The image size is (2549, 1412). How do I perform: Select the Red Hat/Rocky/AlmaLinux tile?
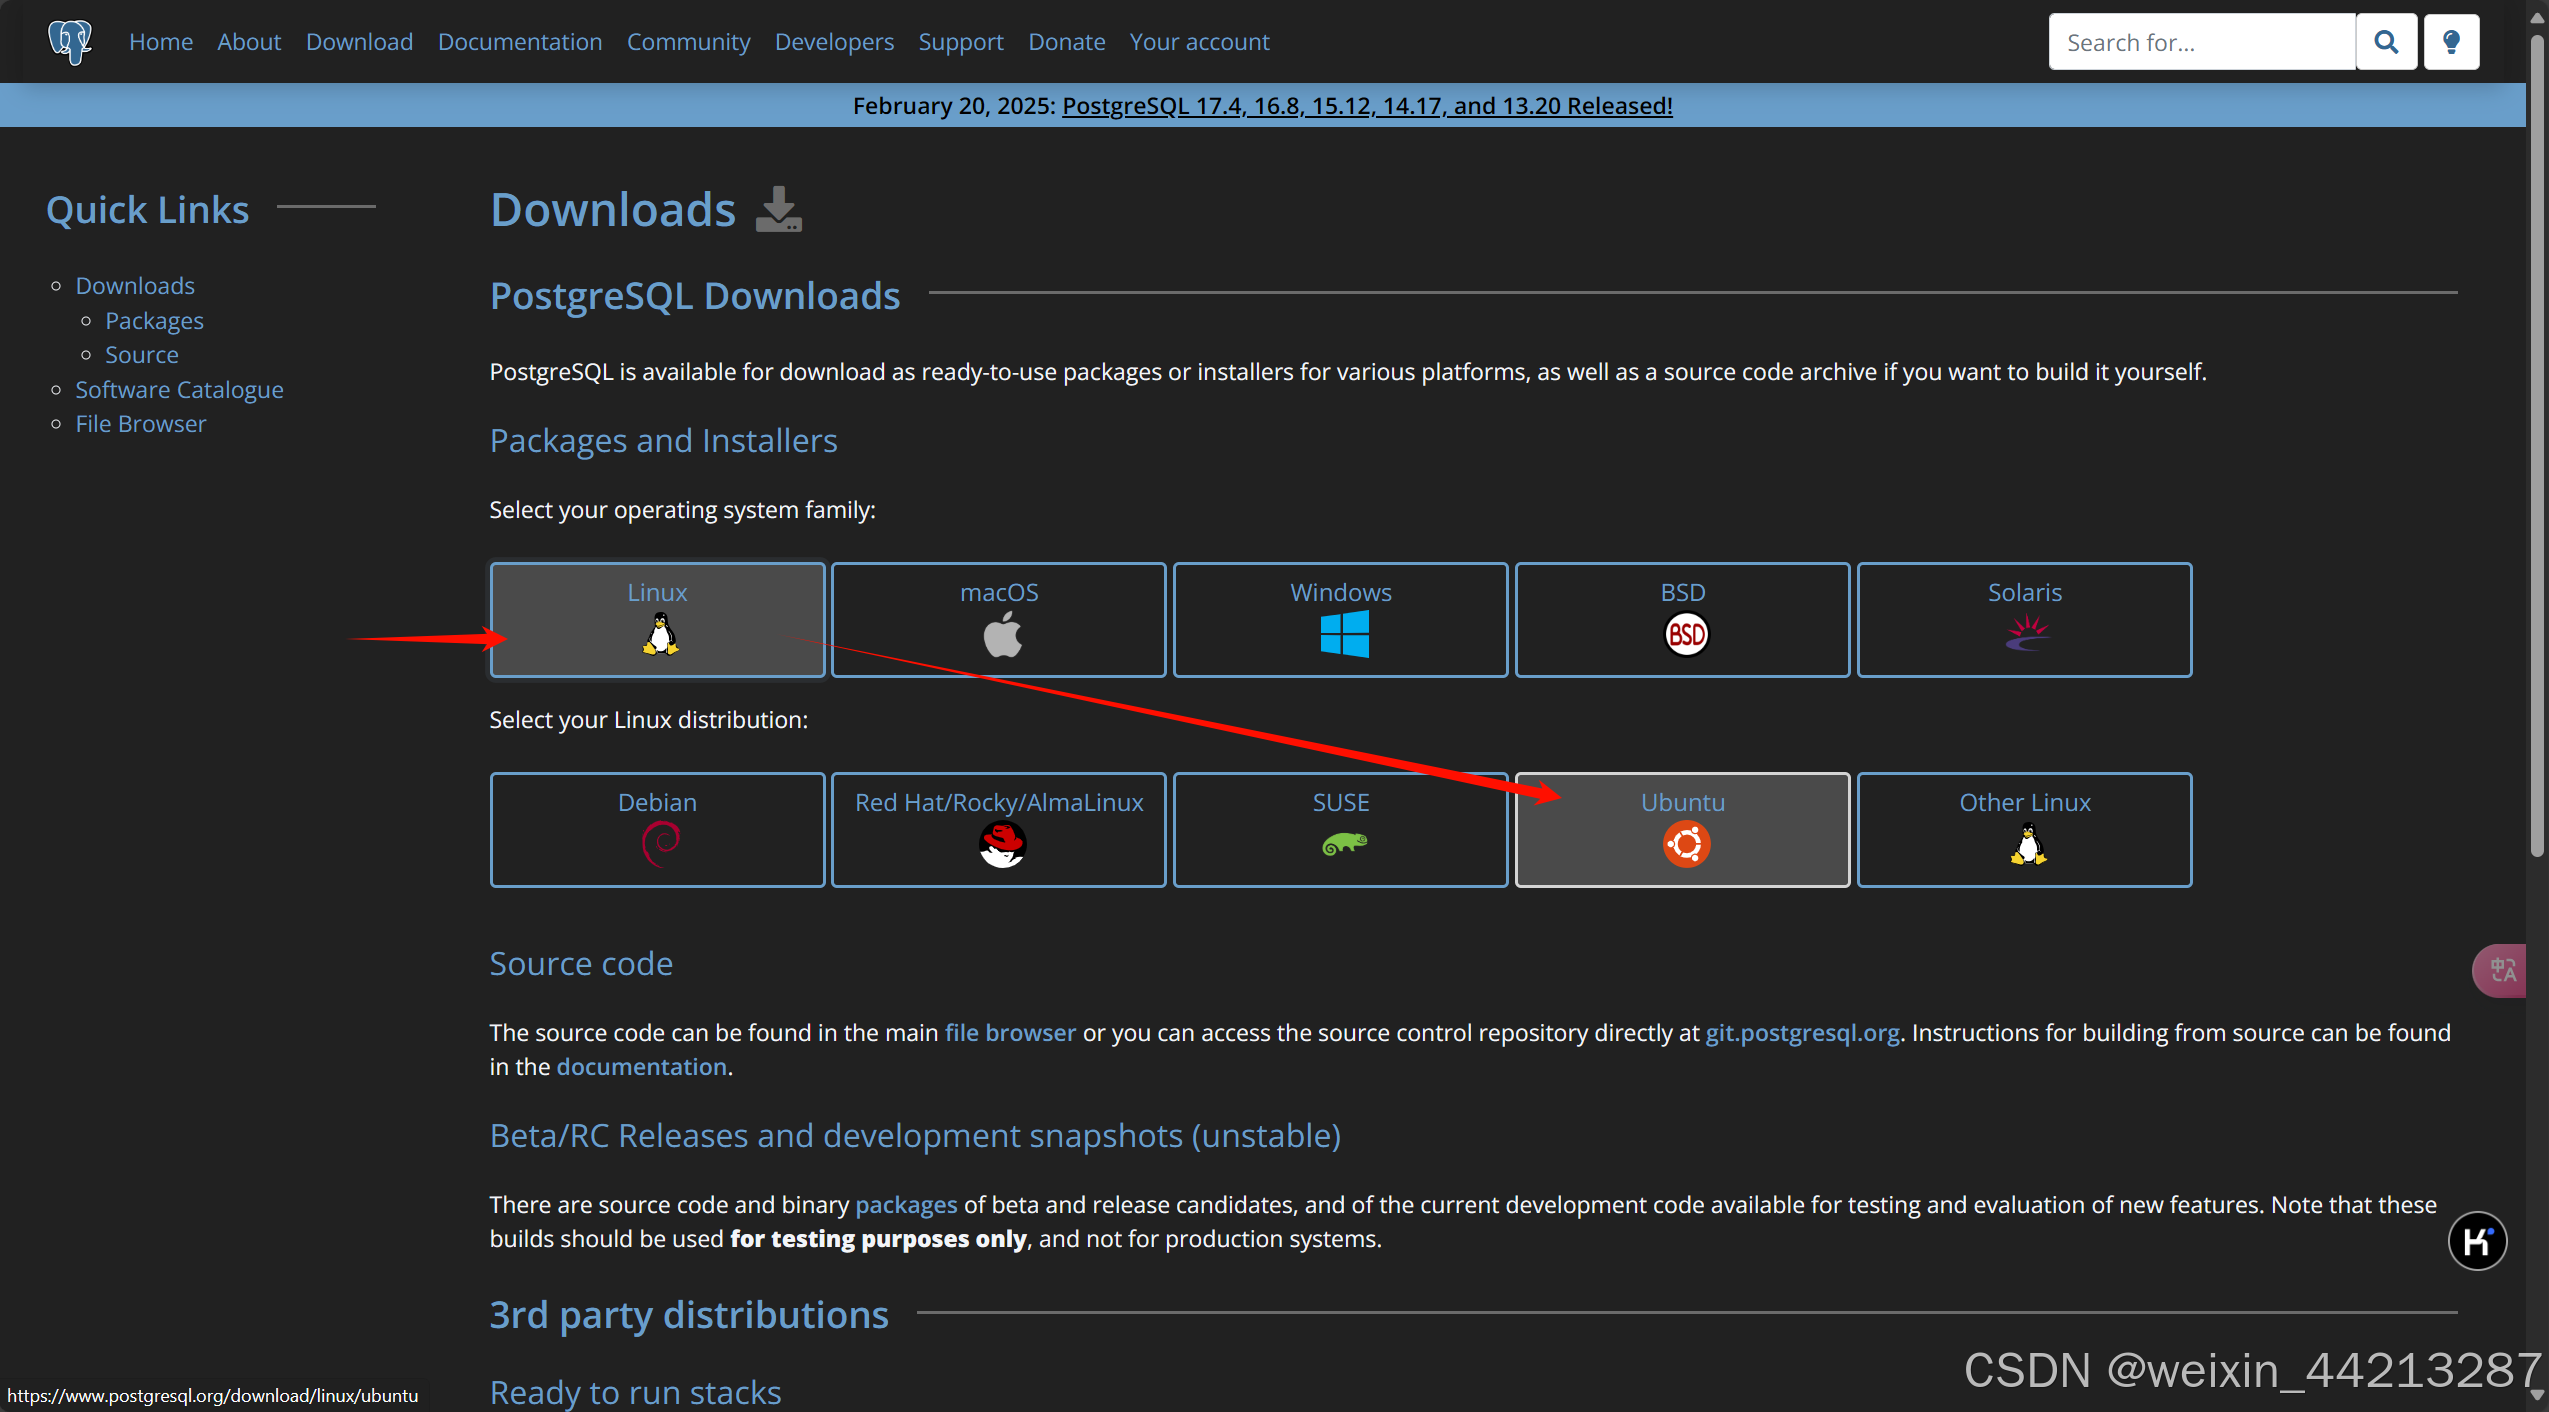point(998,830)
